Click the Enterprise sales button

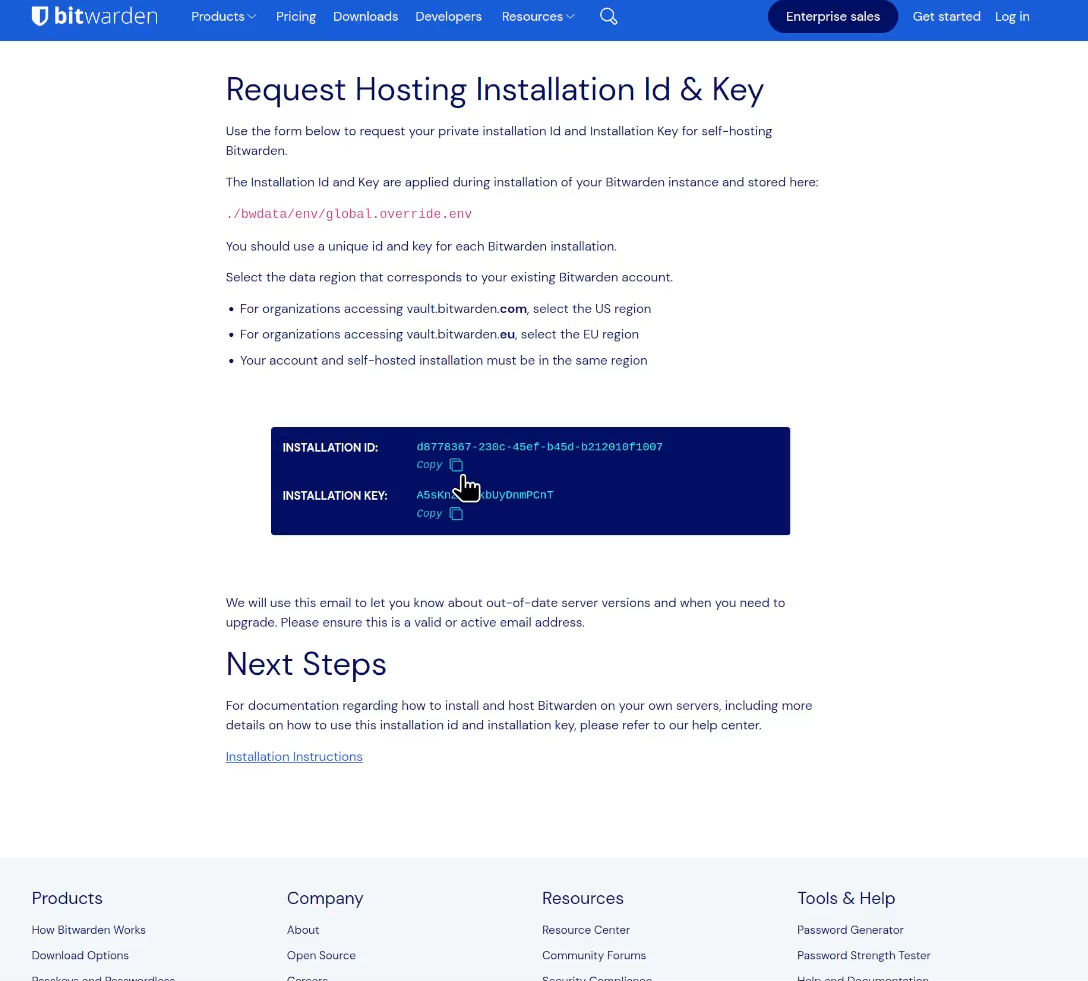833,16
